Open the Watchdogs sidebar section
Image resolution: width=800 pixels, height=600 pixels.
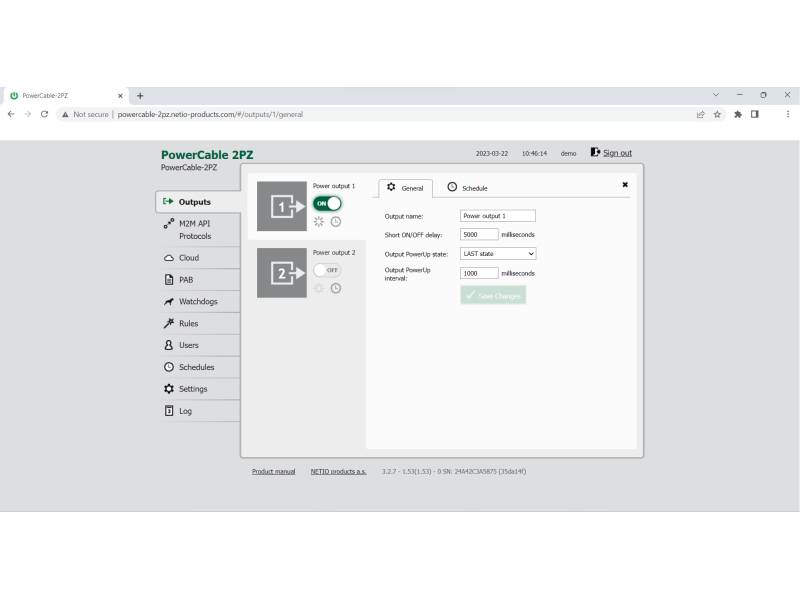tap(198, 302)
